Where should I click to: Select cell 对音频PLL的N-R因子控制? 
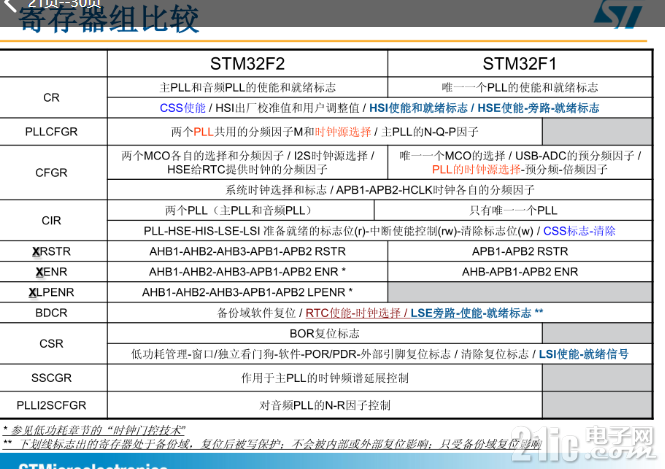[x=325, y=405]
